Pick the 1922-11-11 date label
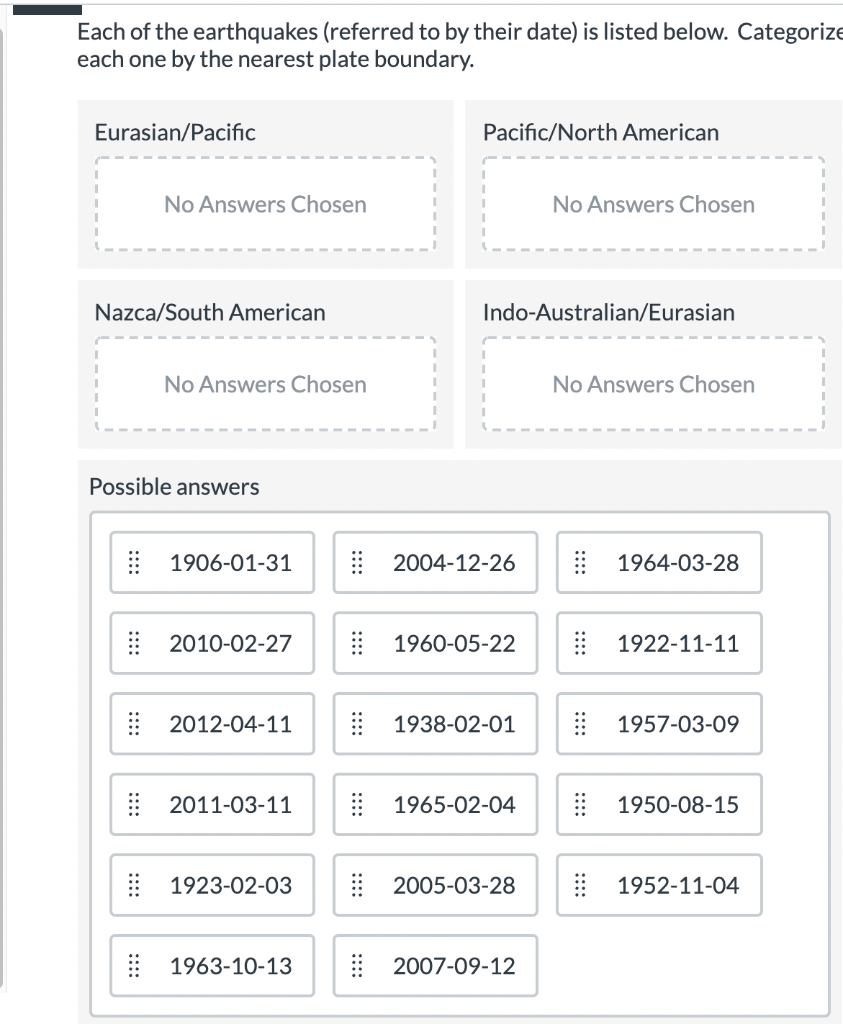This screenshot has width=843, height=1024. pyautogui.click(x=678, y=643)
